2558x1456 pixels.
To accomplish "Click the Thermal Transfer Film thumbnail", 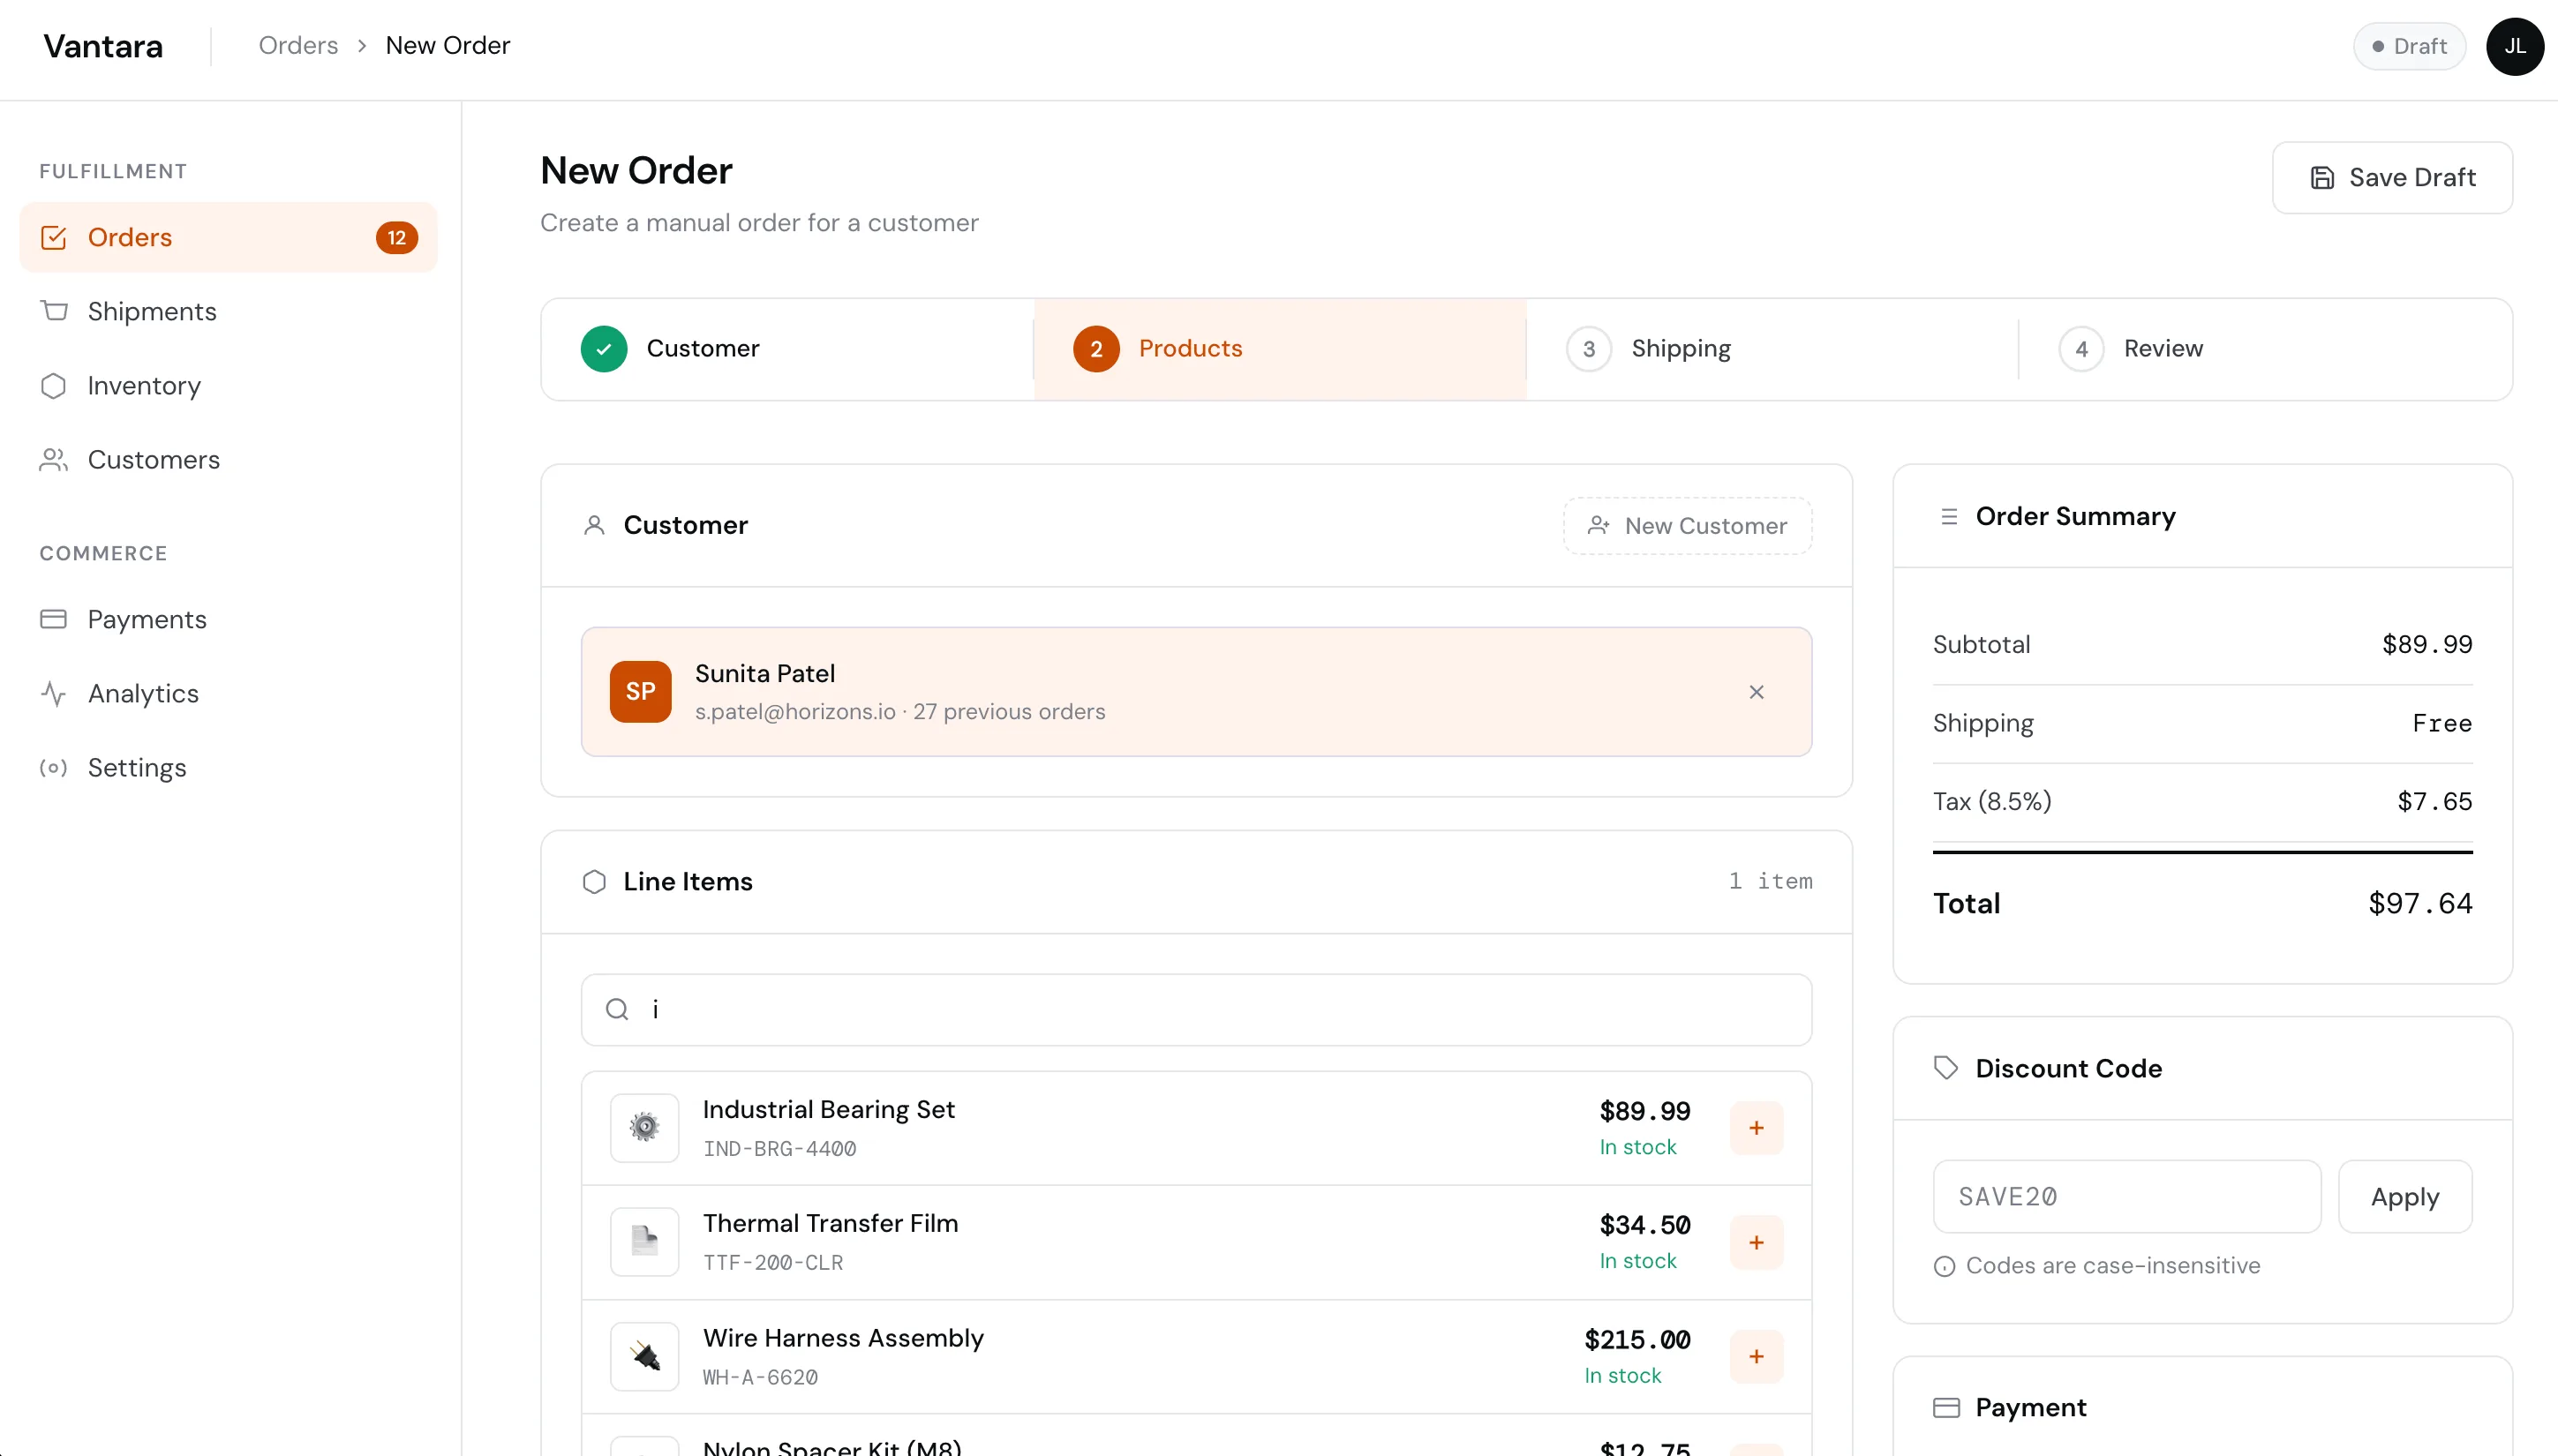I will pos(644,1242).
